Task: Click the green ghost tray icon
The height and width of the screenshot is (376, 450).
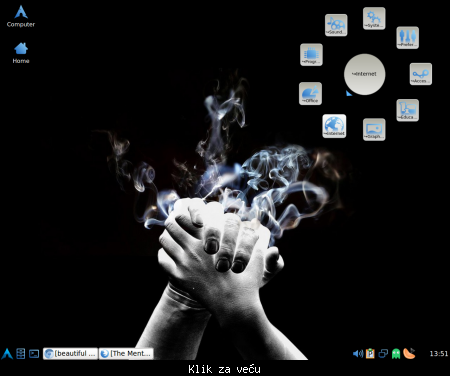Action: pos(396,354)
